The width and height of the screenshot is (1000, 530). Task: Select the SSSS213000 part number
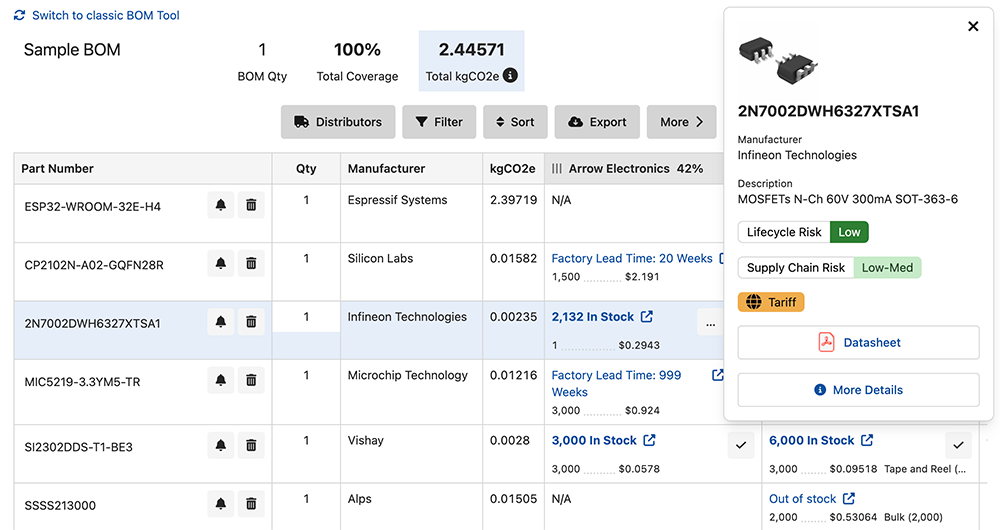pyautogui.click(x=60, y=506)
